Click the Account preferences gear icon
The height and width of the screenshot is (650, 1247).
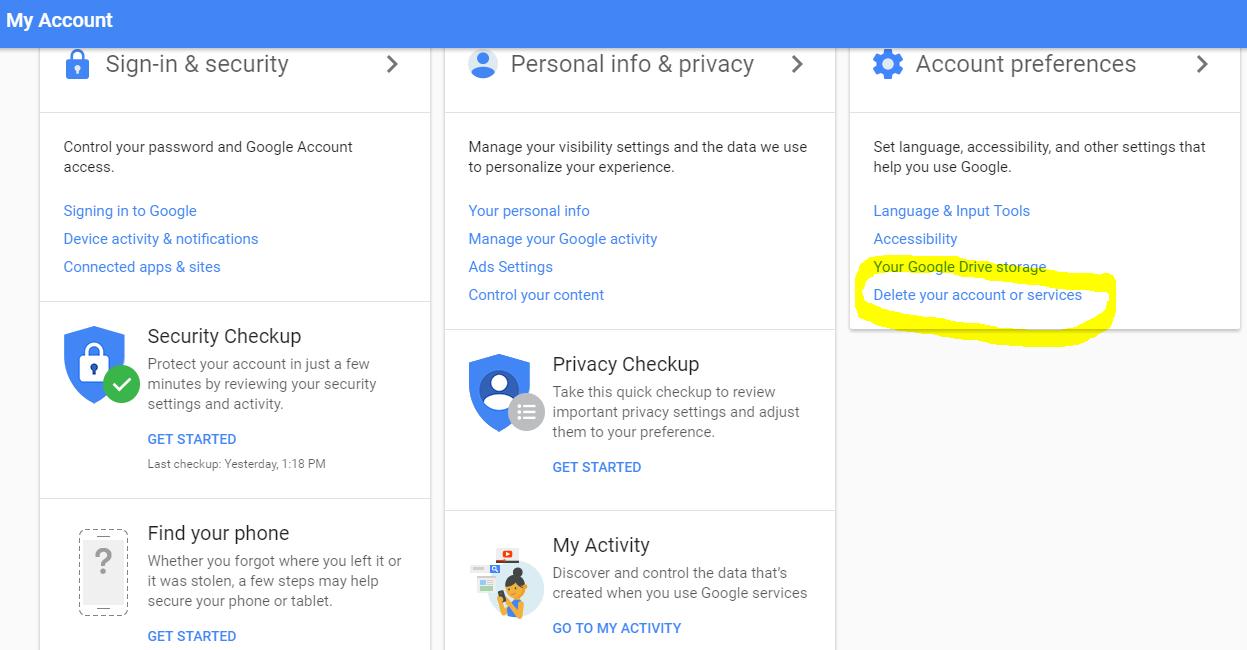pyautogui.click(x=887, y=64)
